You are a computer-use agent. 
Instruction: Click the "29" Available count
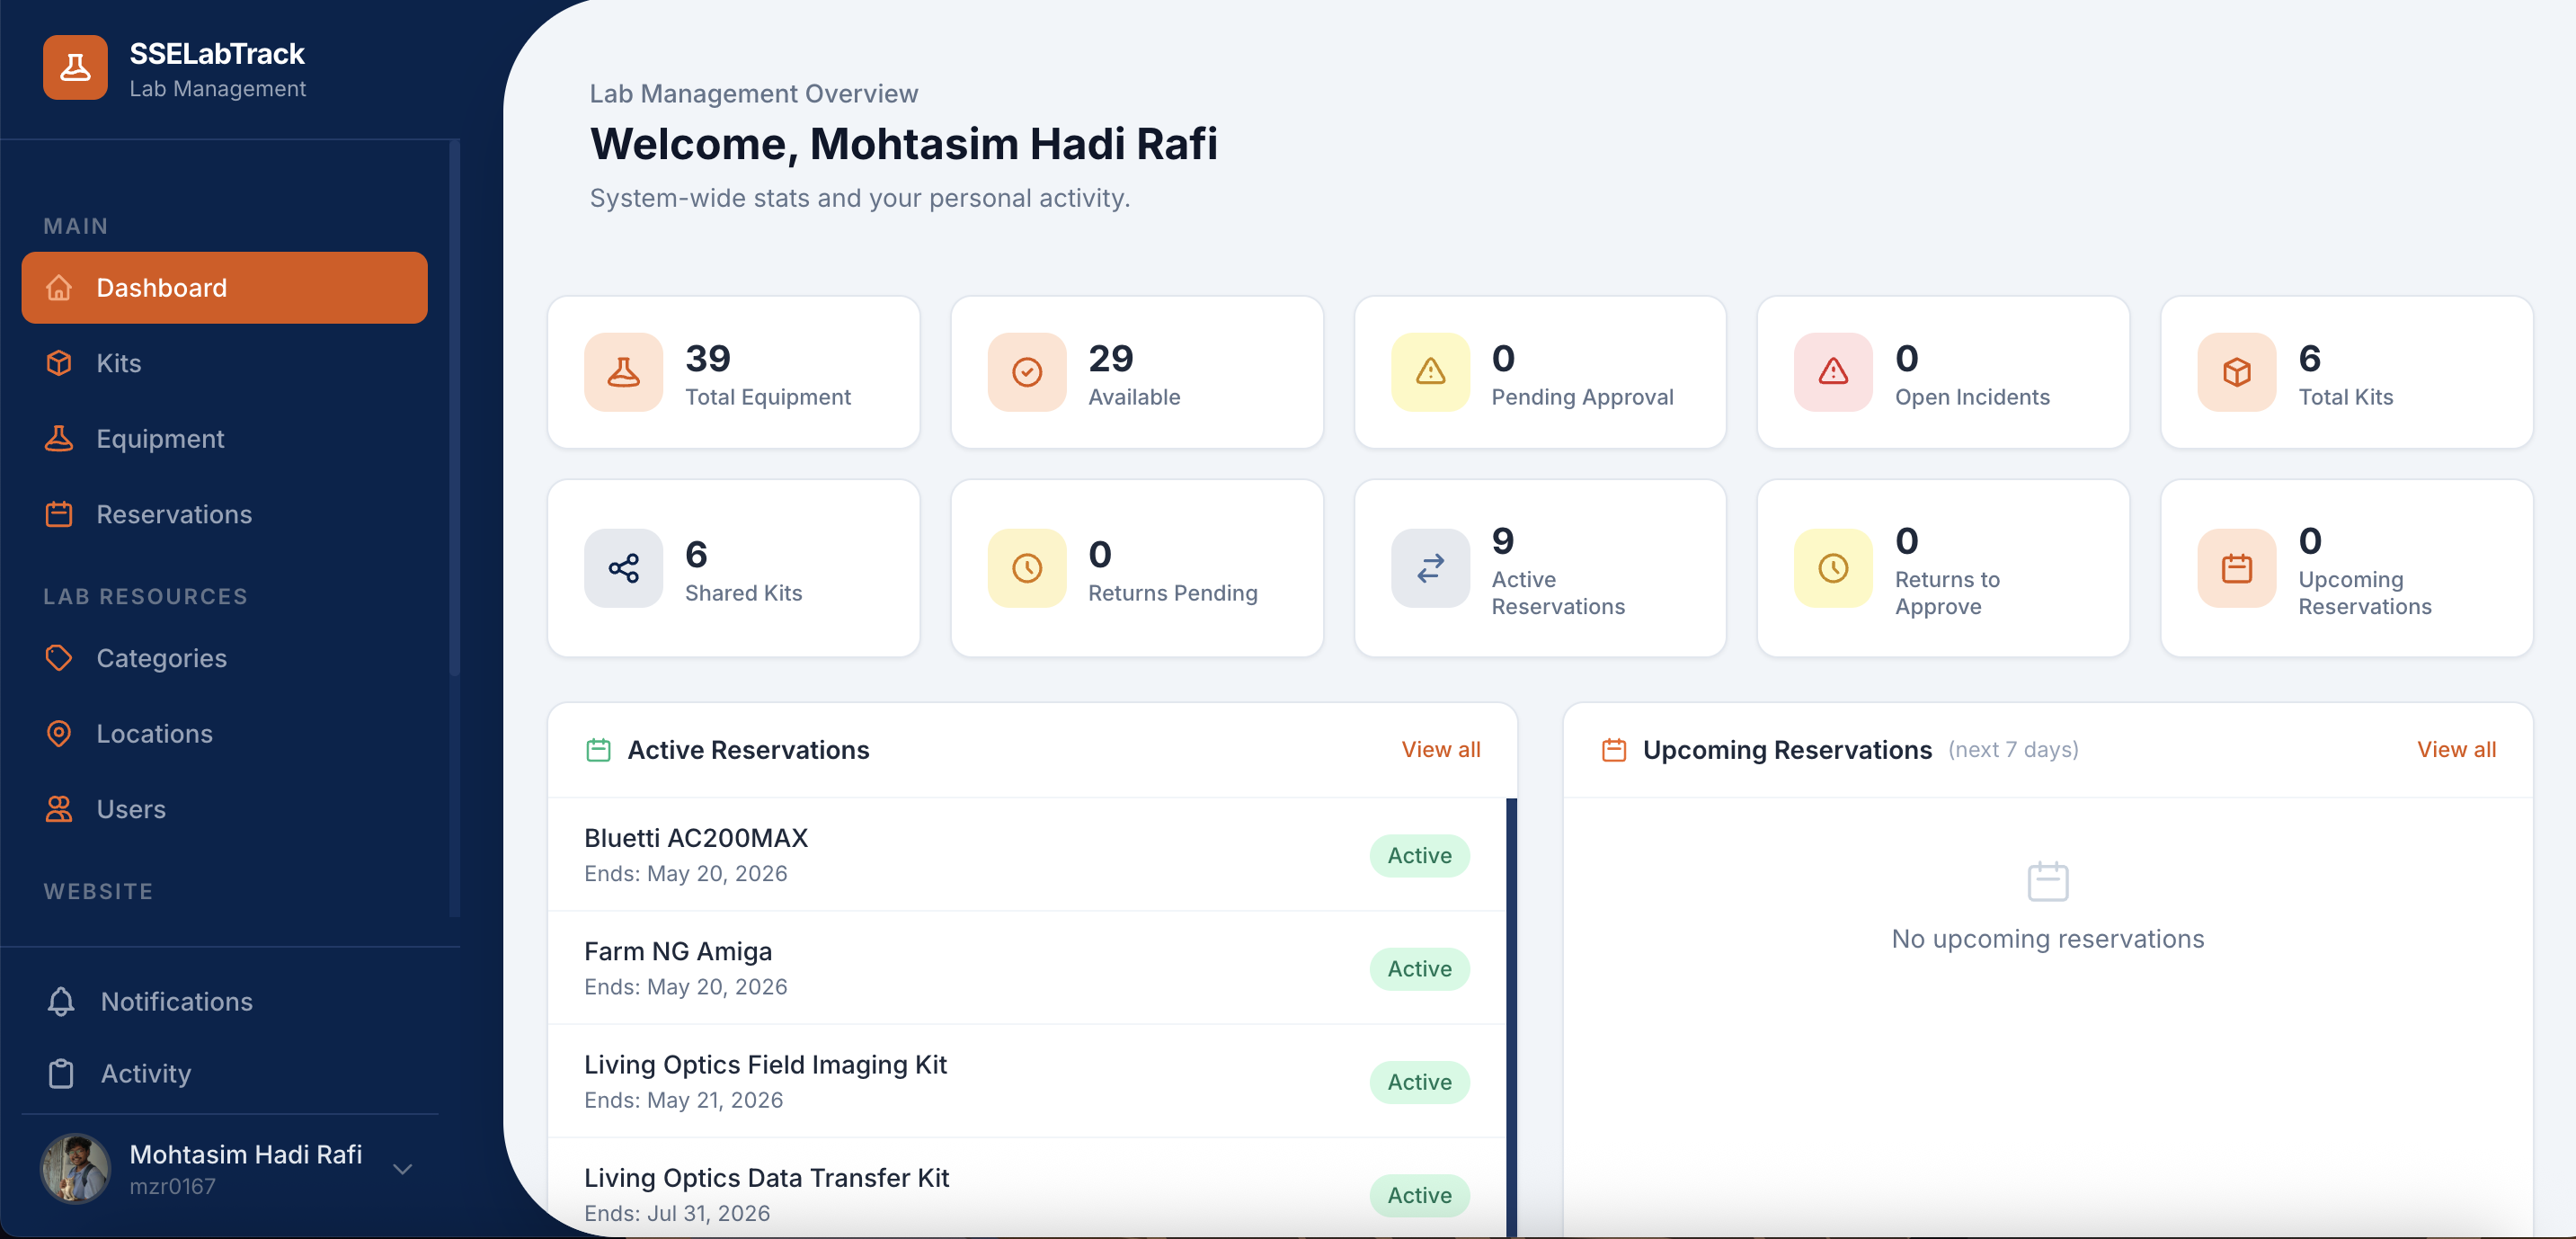[1111, 358]
